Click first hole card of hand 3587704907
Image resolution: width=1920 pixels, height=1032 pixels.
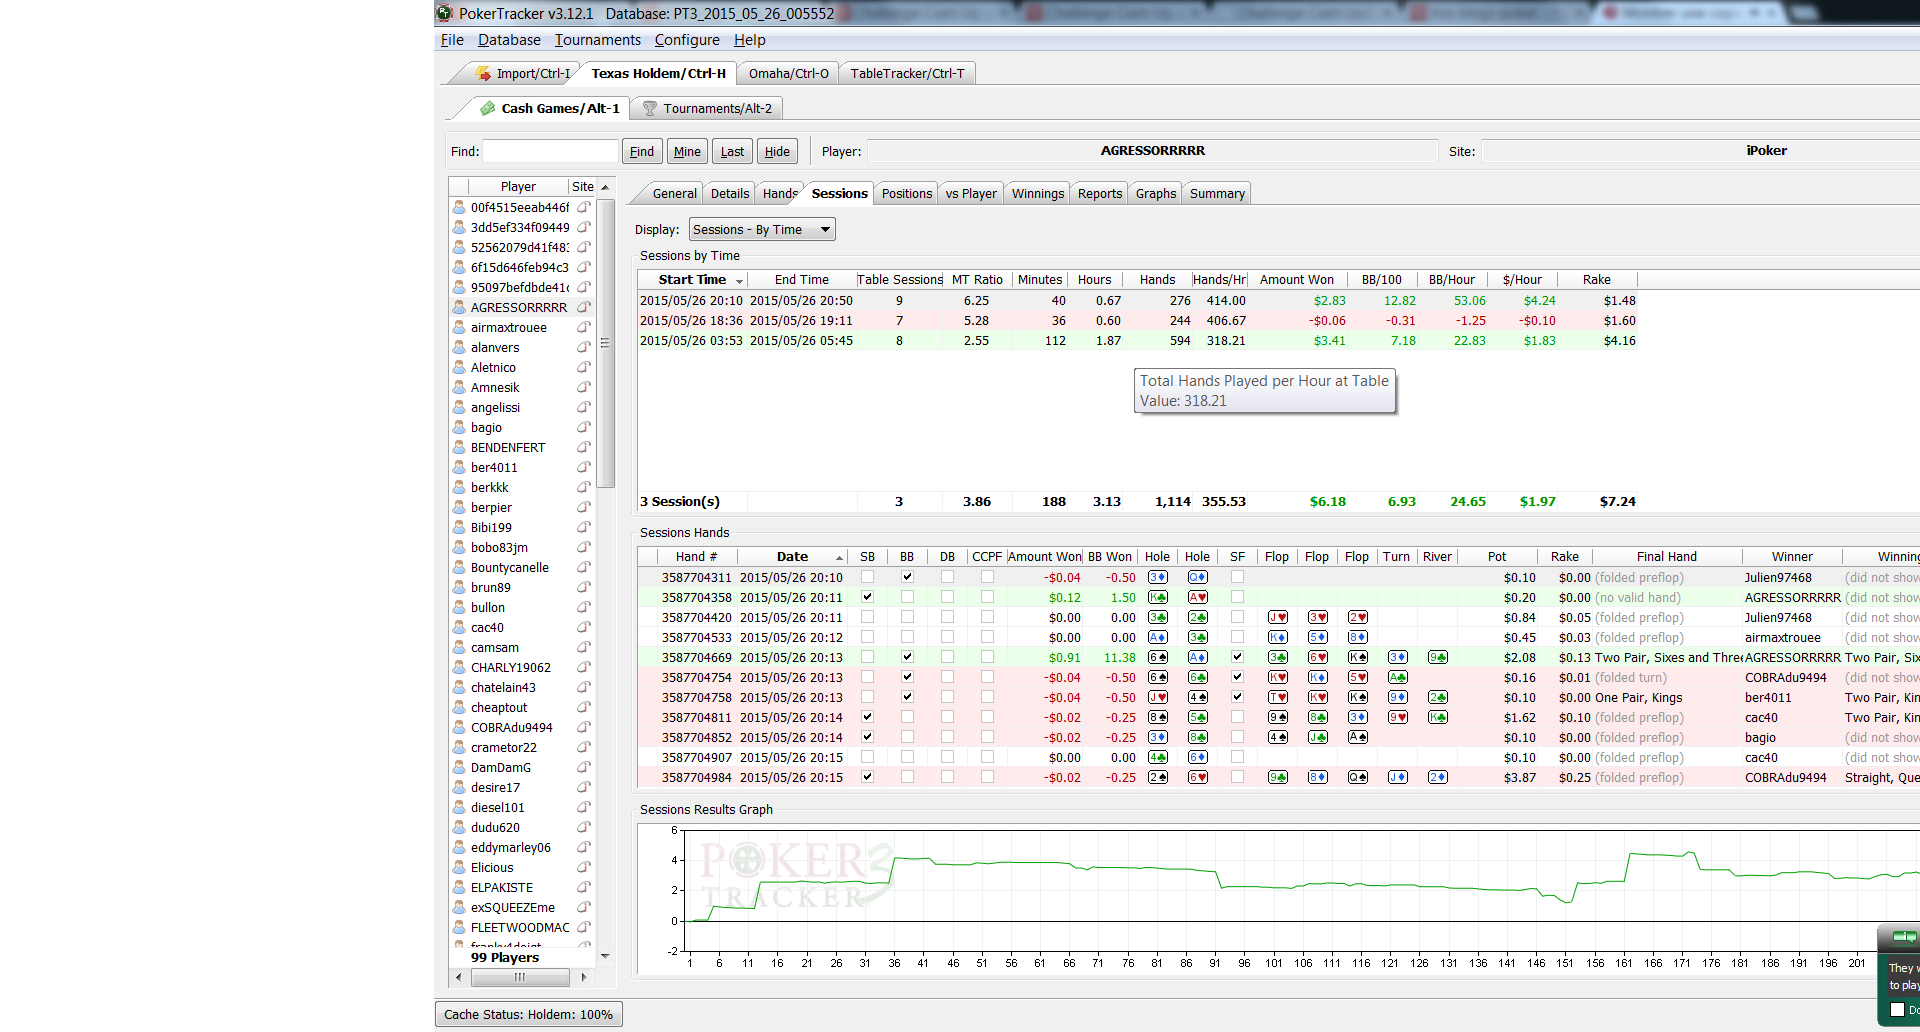[1158, 757]
